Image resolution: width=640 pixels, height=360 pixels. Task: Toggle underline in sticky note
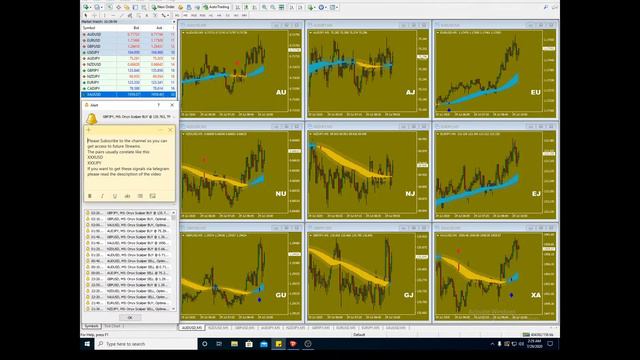click(x=115, y=196)
